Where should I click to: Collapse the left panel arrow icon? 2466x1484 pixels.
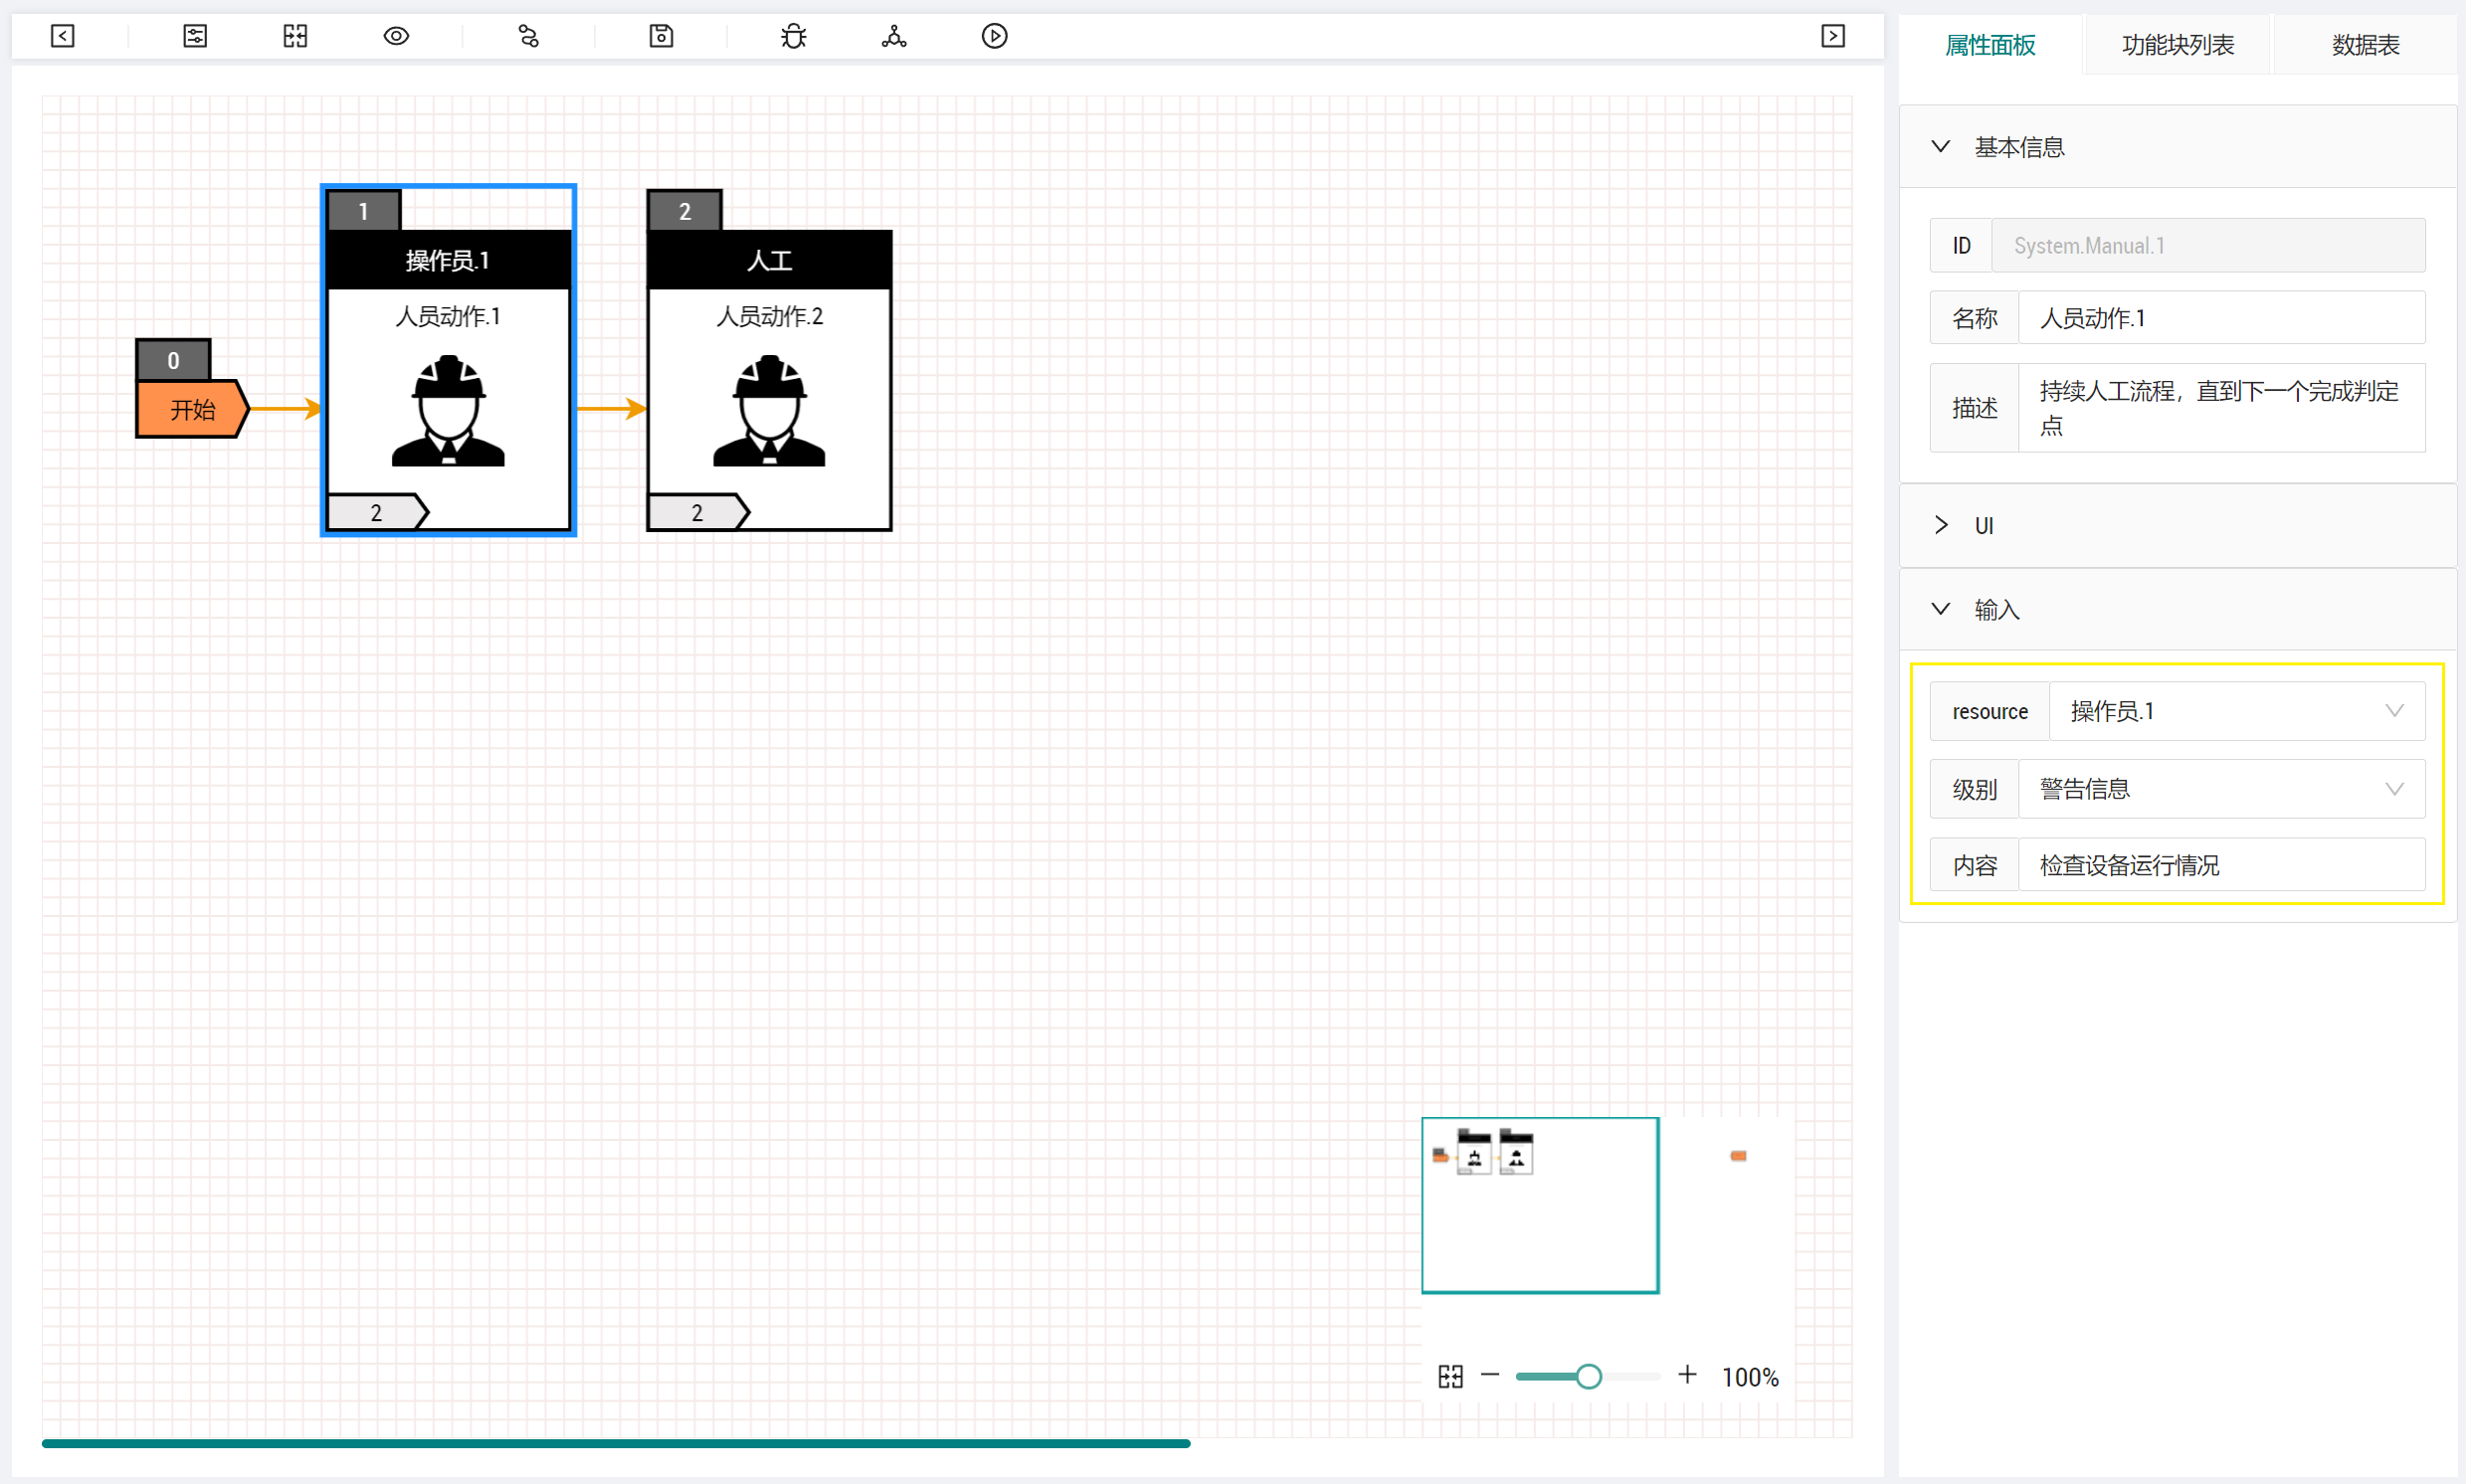point(62,36)
